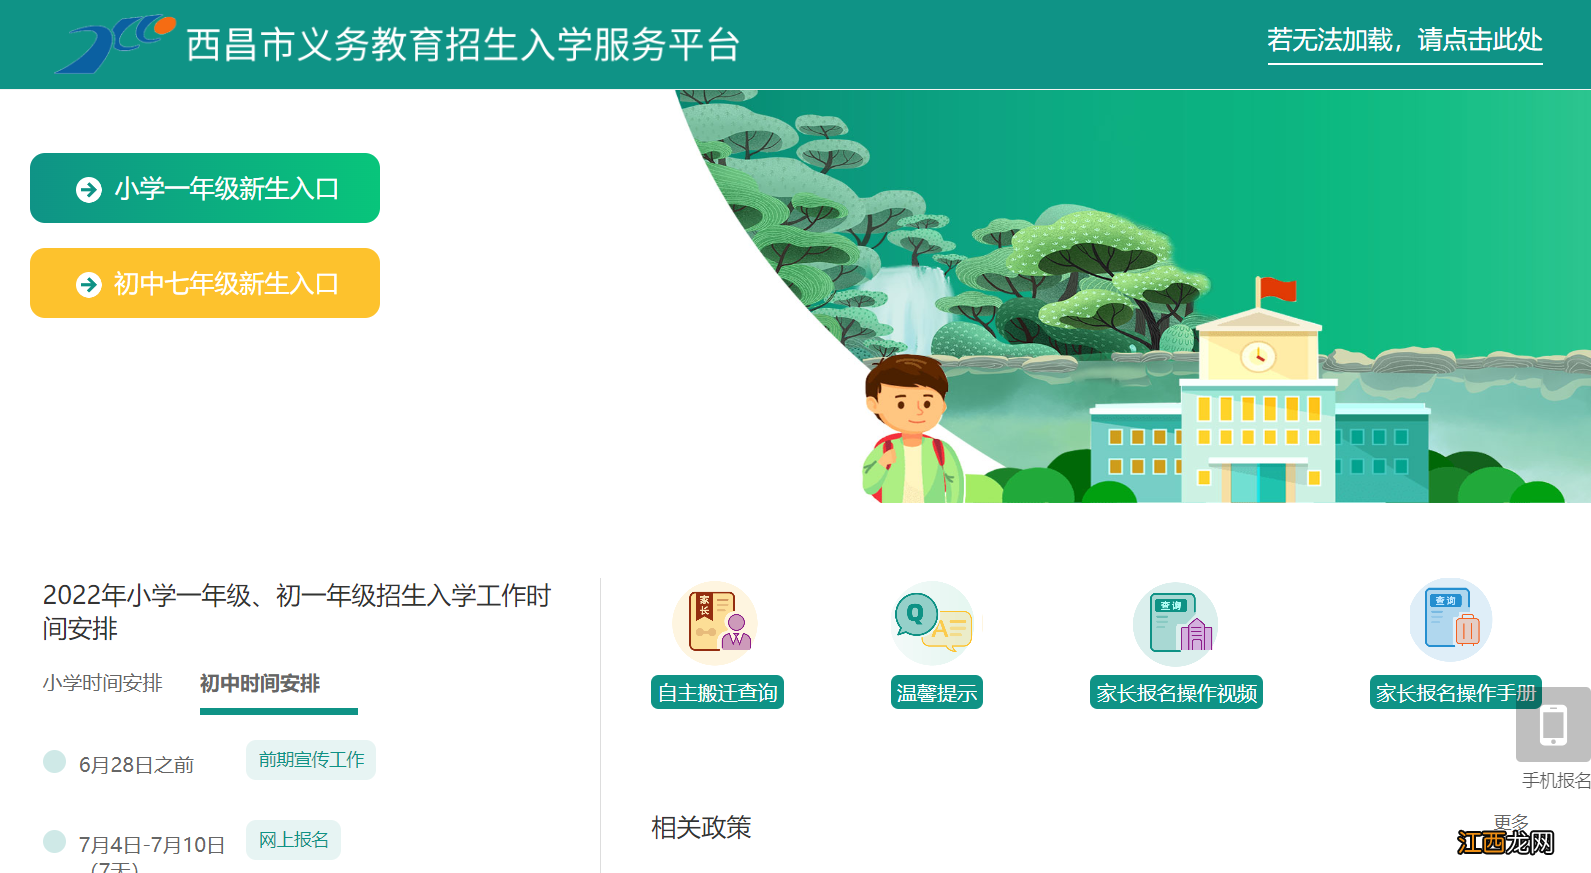Click 若无法加载，请点击此处 link
Viewport: 1591px width, 873px height.
(1405, 41)
